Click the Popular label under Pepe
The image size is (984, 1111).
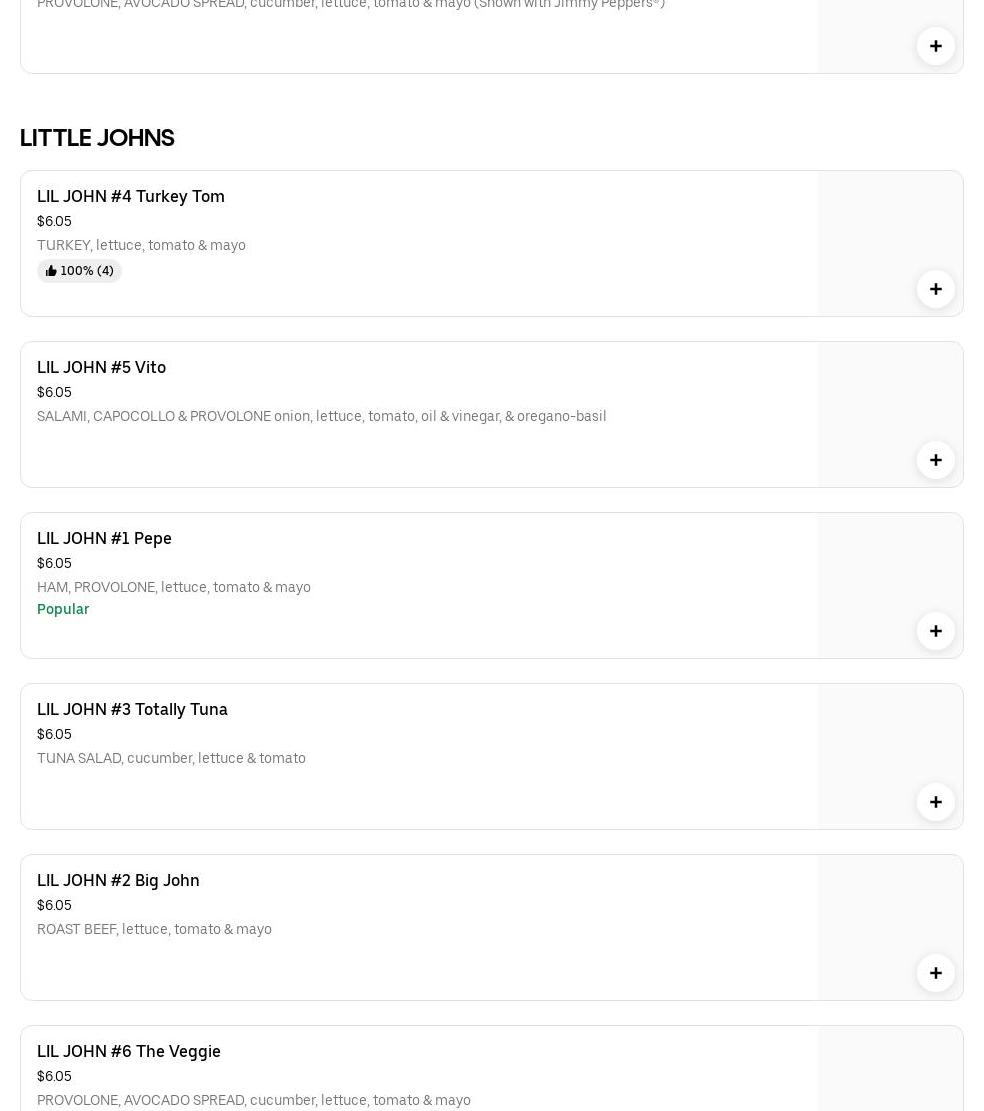click(63, 609)
